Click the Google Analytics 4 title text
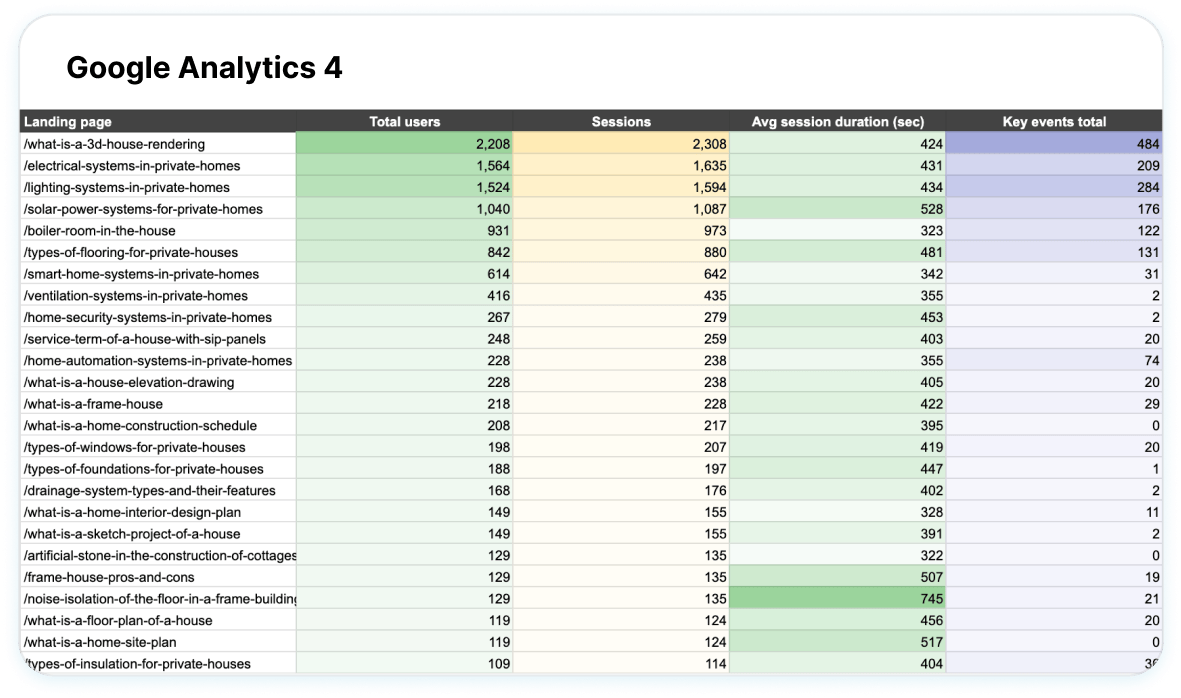1181x698 pixels. [x=203, y=68]
